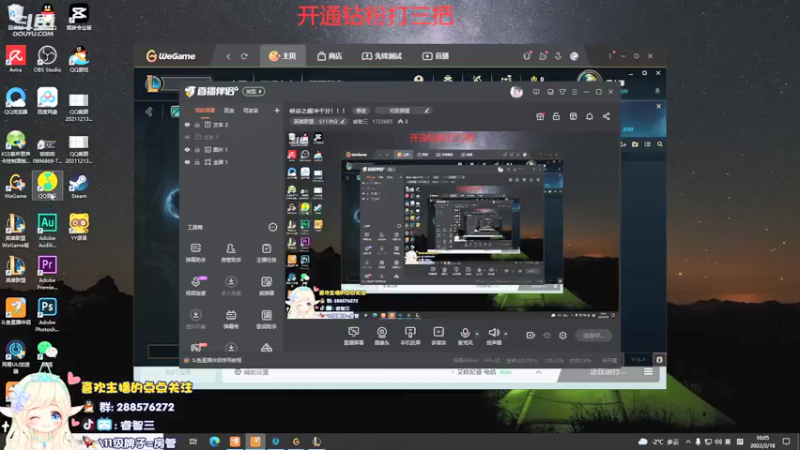The width and height of the screenshot is (800, 450).
Task: Go back in WeGame navigation
Action: [x=228, y=56]
